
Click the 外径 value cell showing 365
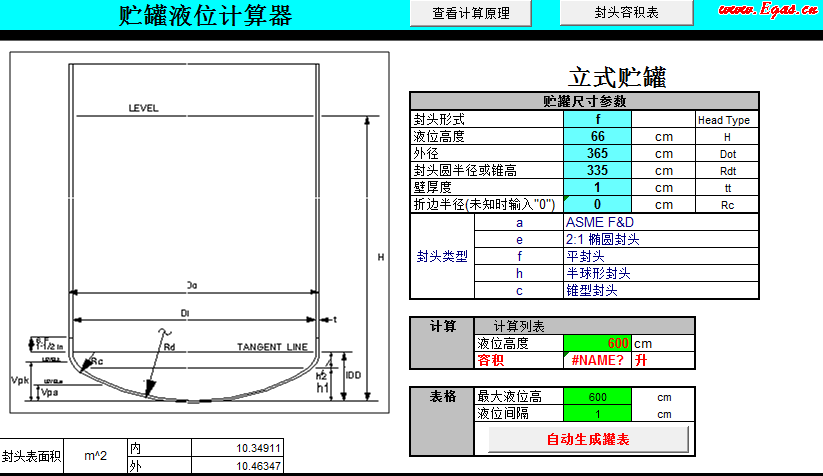pos(597,153)
